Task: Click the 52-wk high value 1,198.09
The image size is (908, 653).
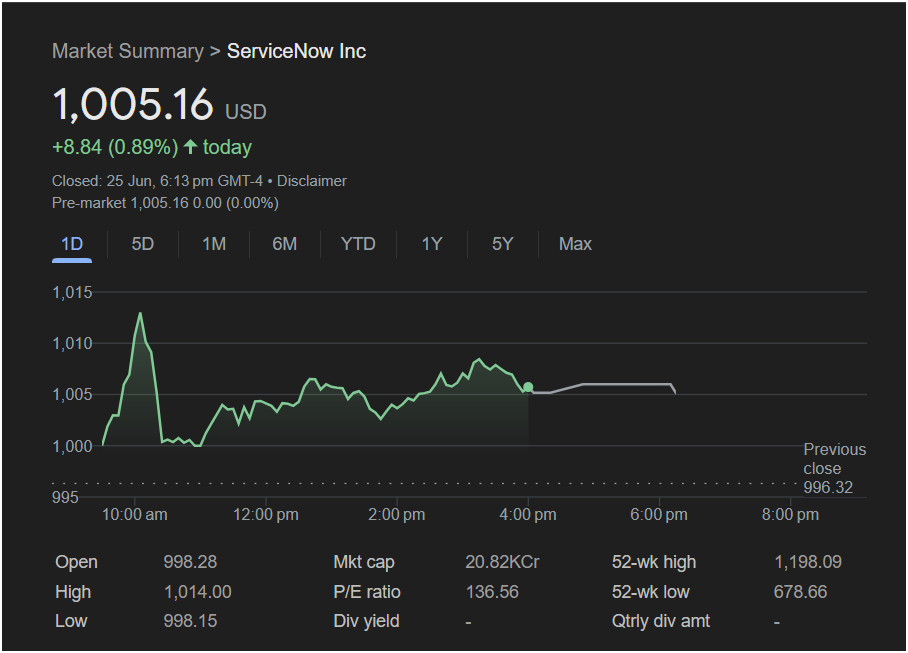Action: (808, 562)
